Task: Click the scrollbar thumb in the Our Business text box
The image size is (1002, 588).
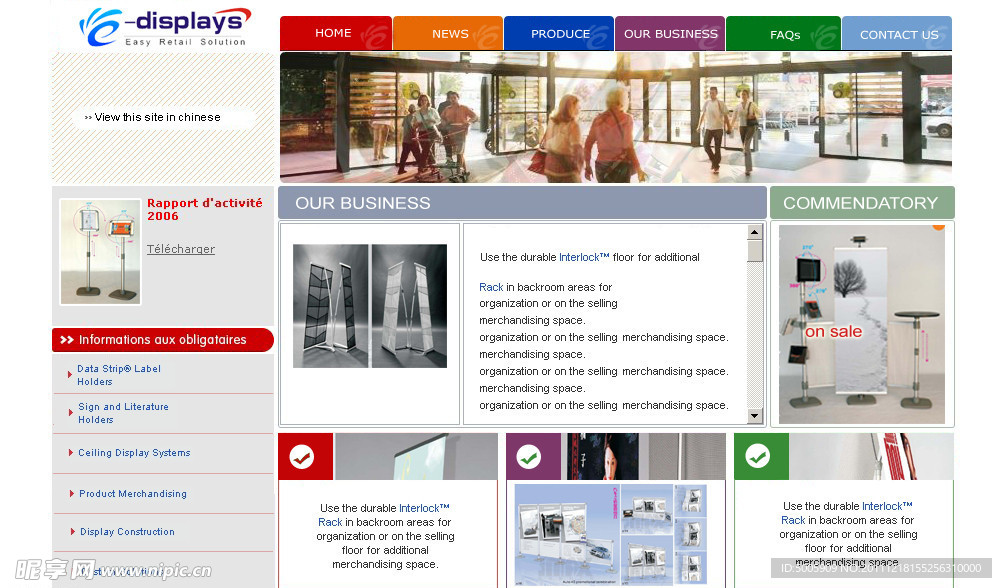Action: pos(755,251)
